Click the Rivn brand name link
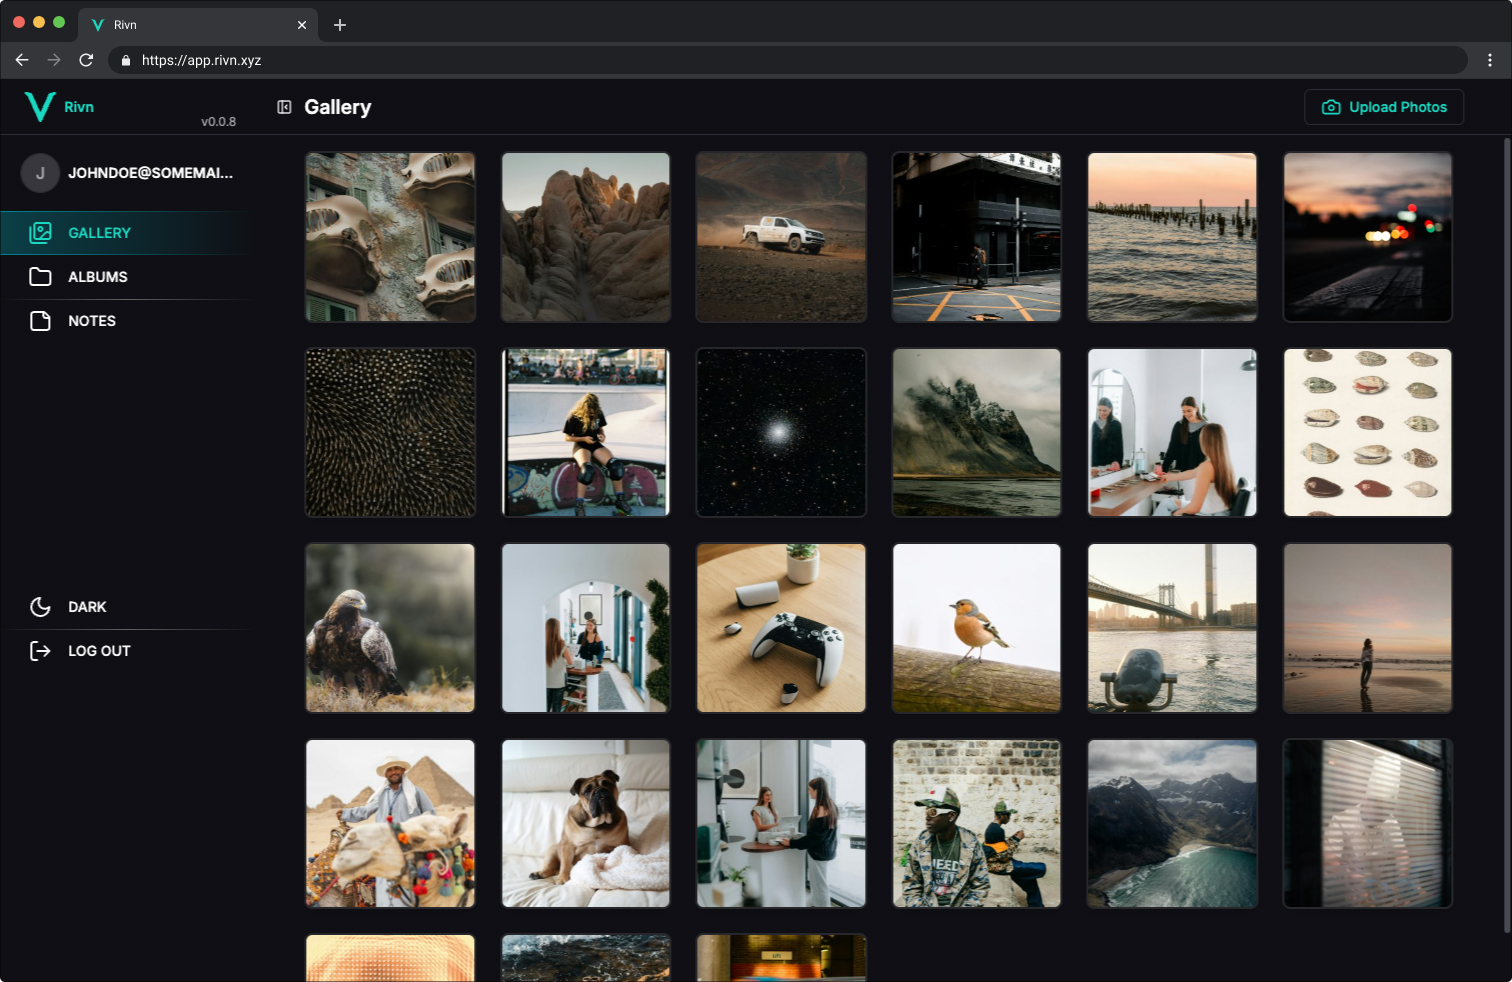This screenshot has width=1512, height=982. (x=79, y=107)
